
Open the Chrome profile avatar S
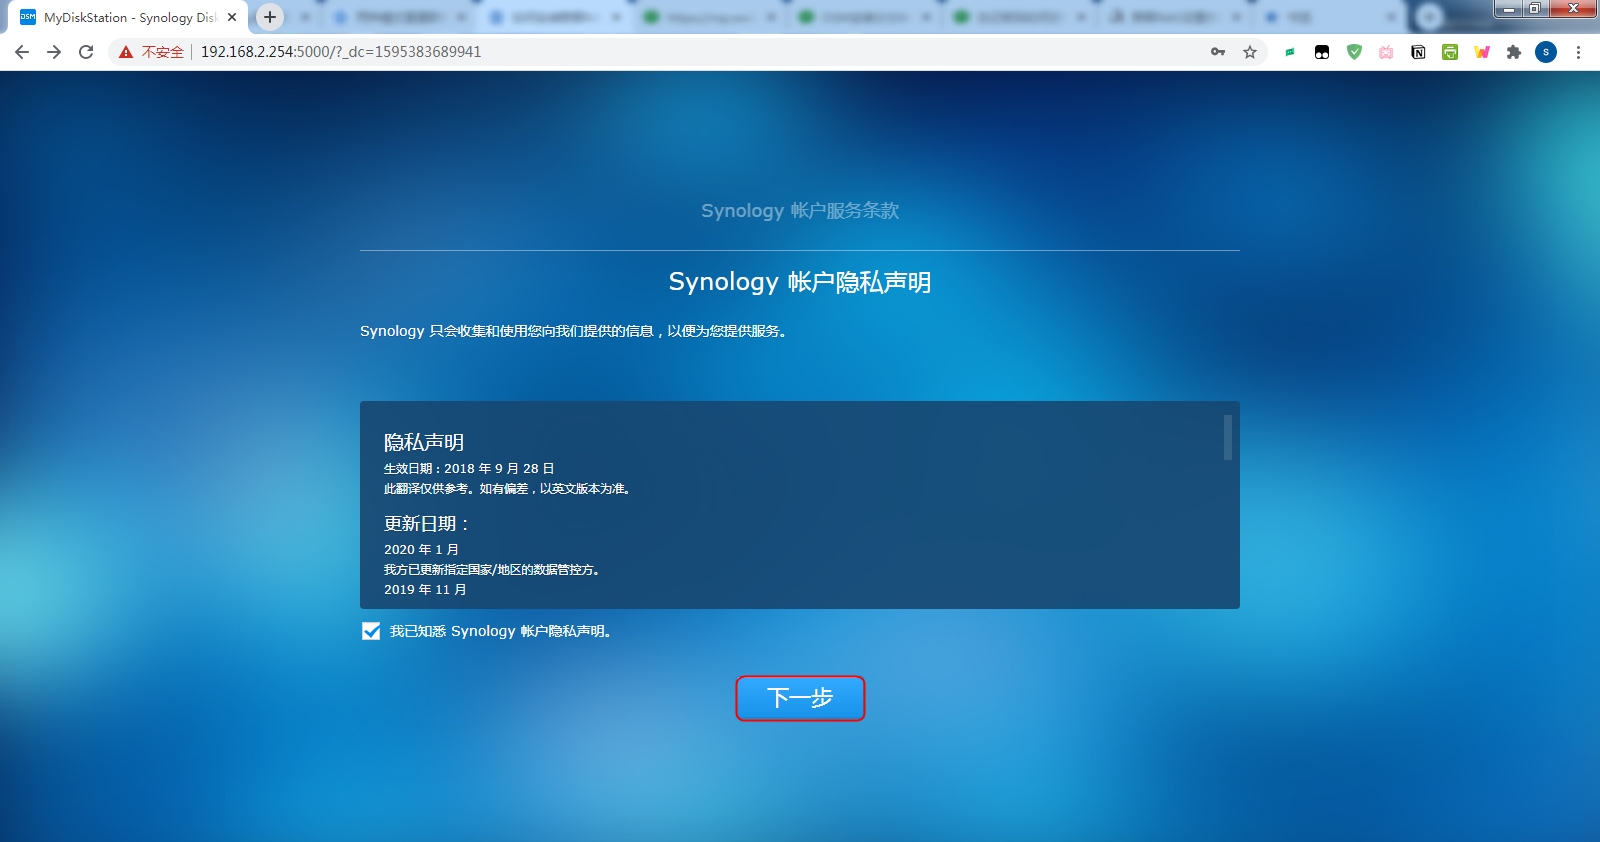click(x=1546, y=52)
